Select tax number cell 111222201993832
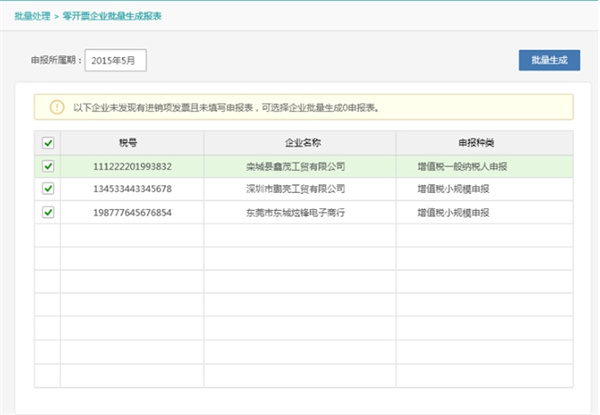 point(132,166)
